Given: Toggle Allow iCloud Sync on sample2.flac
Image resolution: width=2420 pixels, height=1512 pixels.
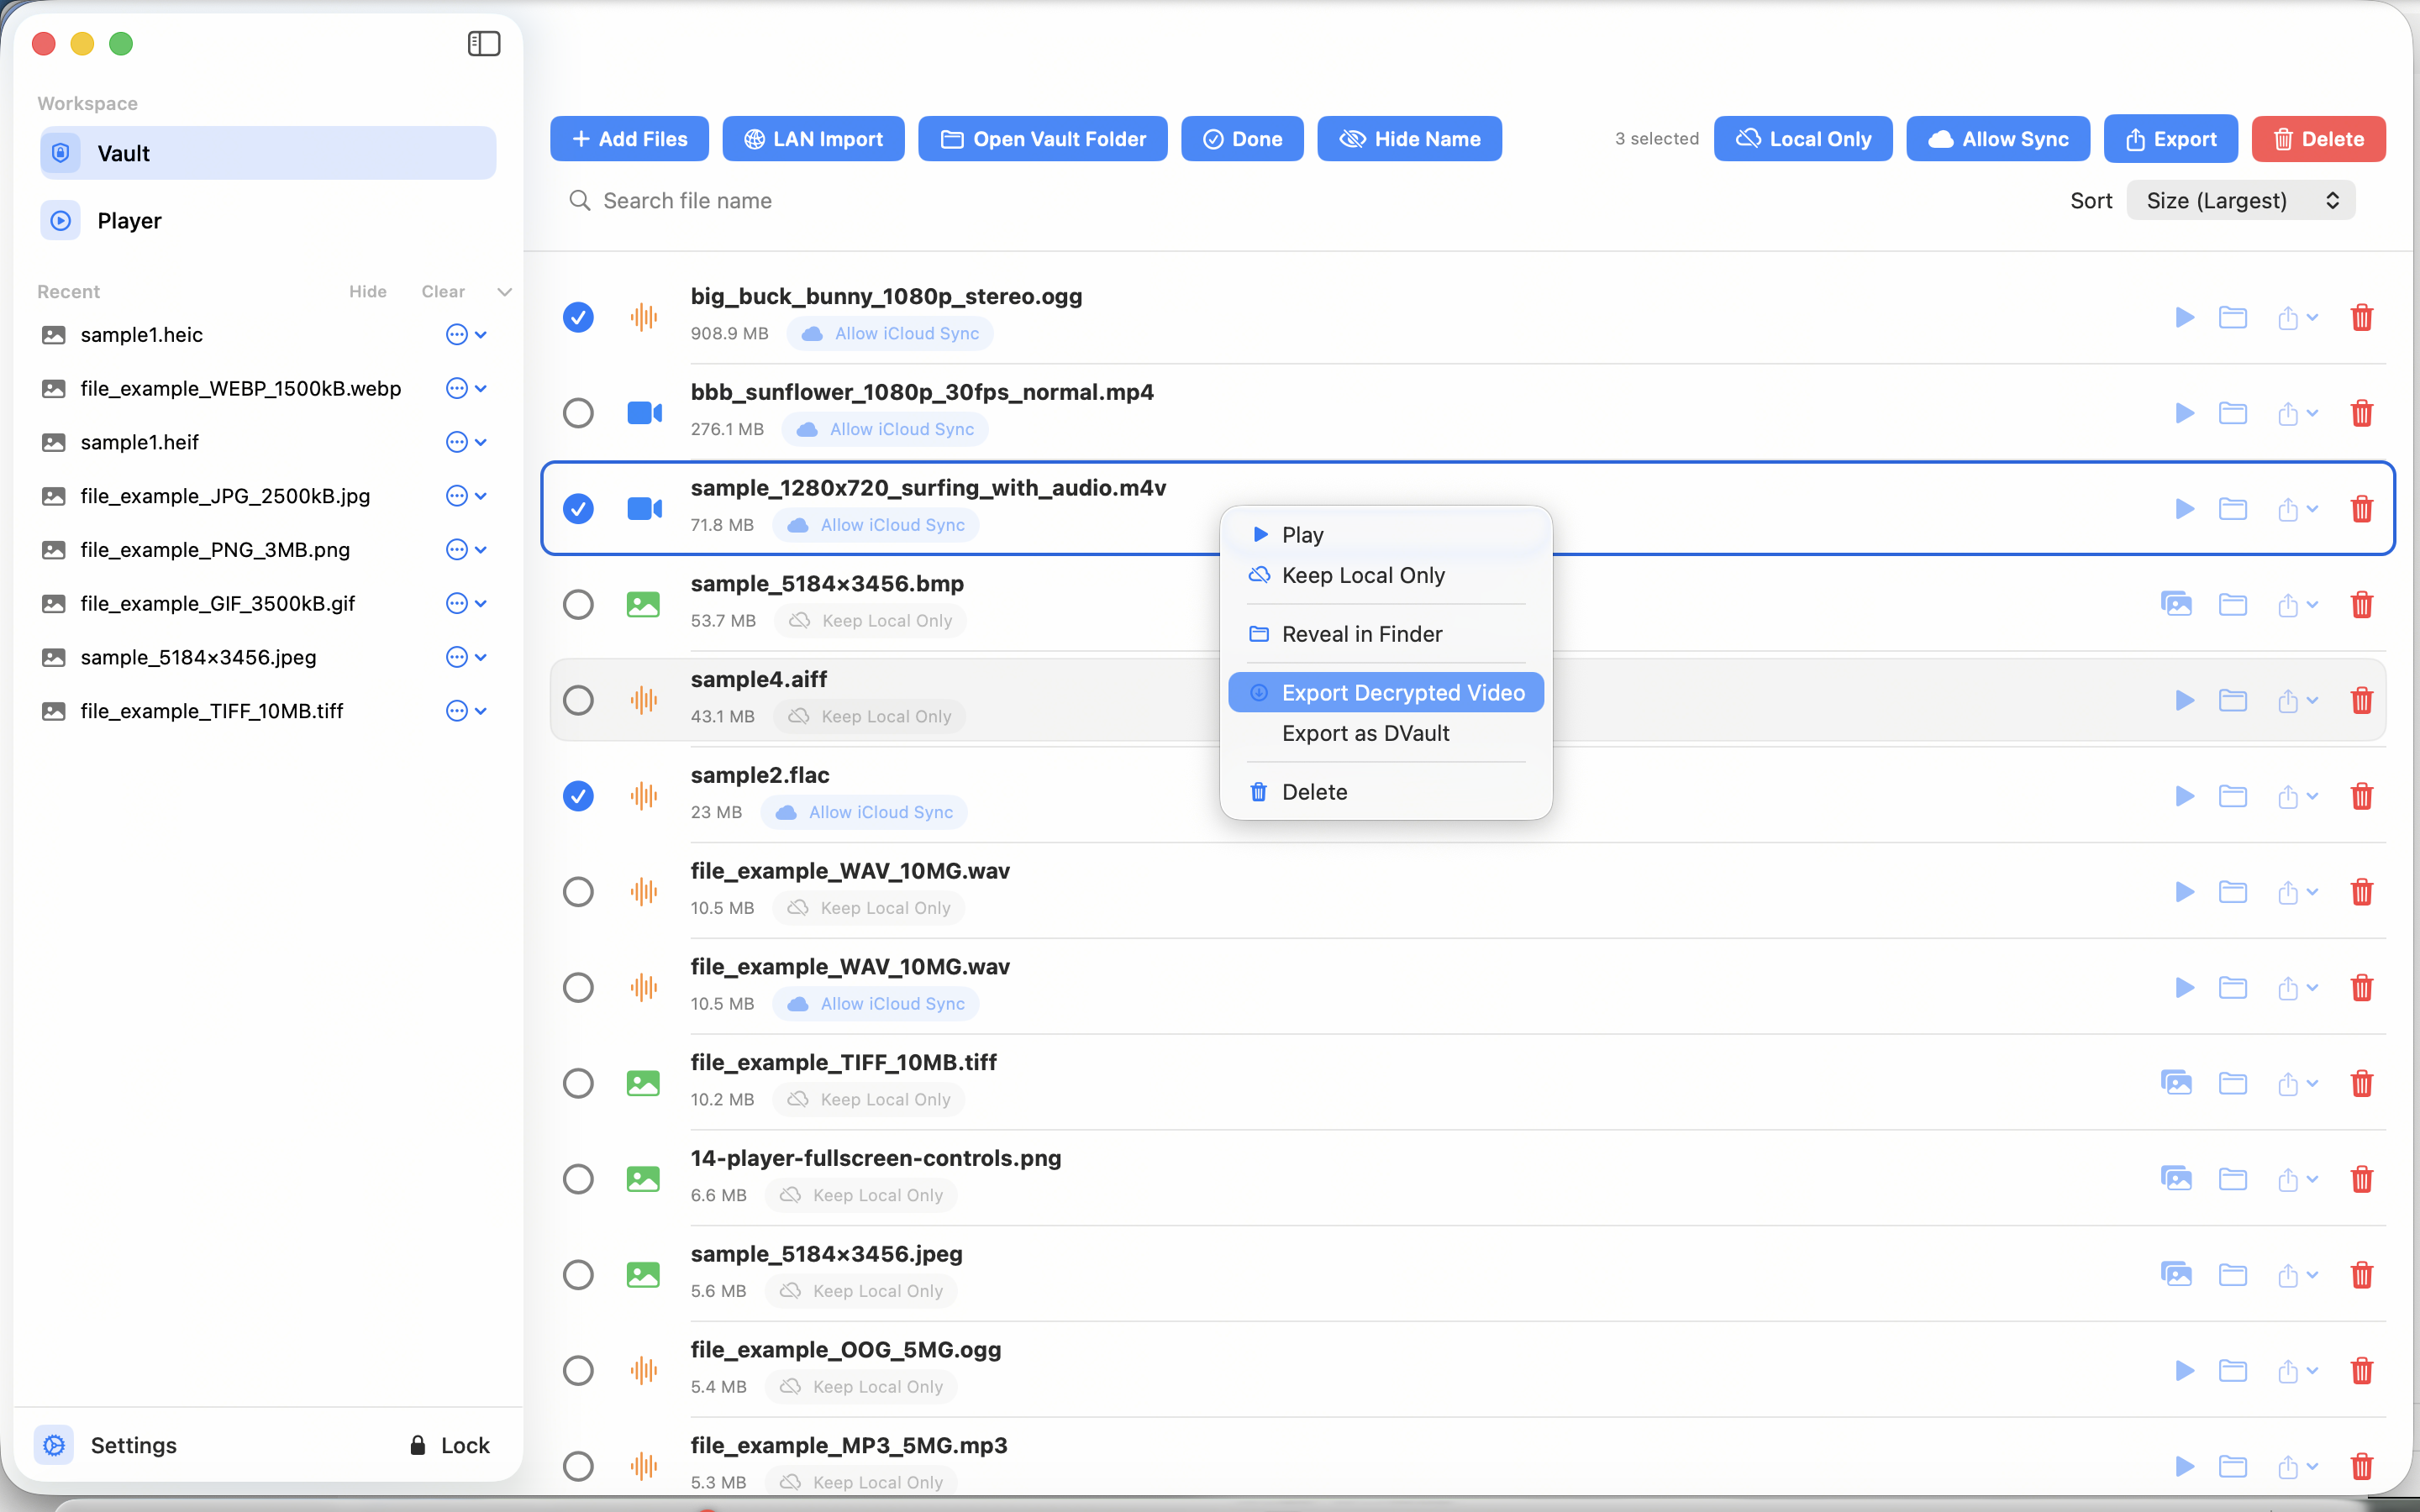Looking at the screenshot, I should (x=864, y=812).
